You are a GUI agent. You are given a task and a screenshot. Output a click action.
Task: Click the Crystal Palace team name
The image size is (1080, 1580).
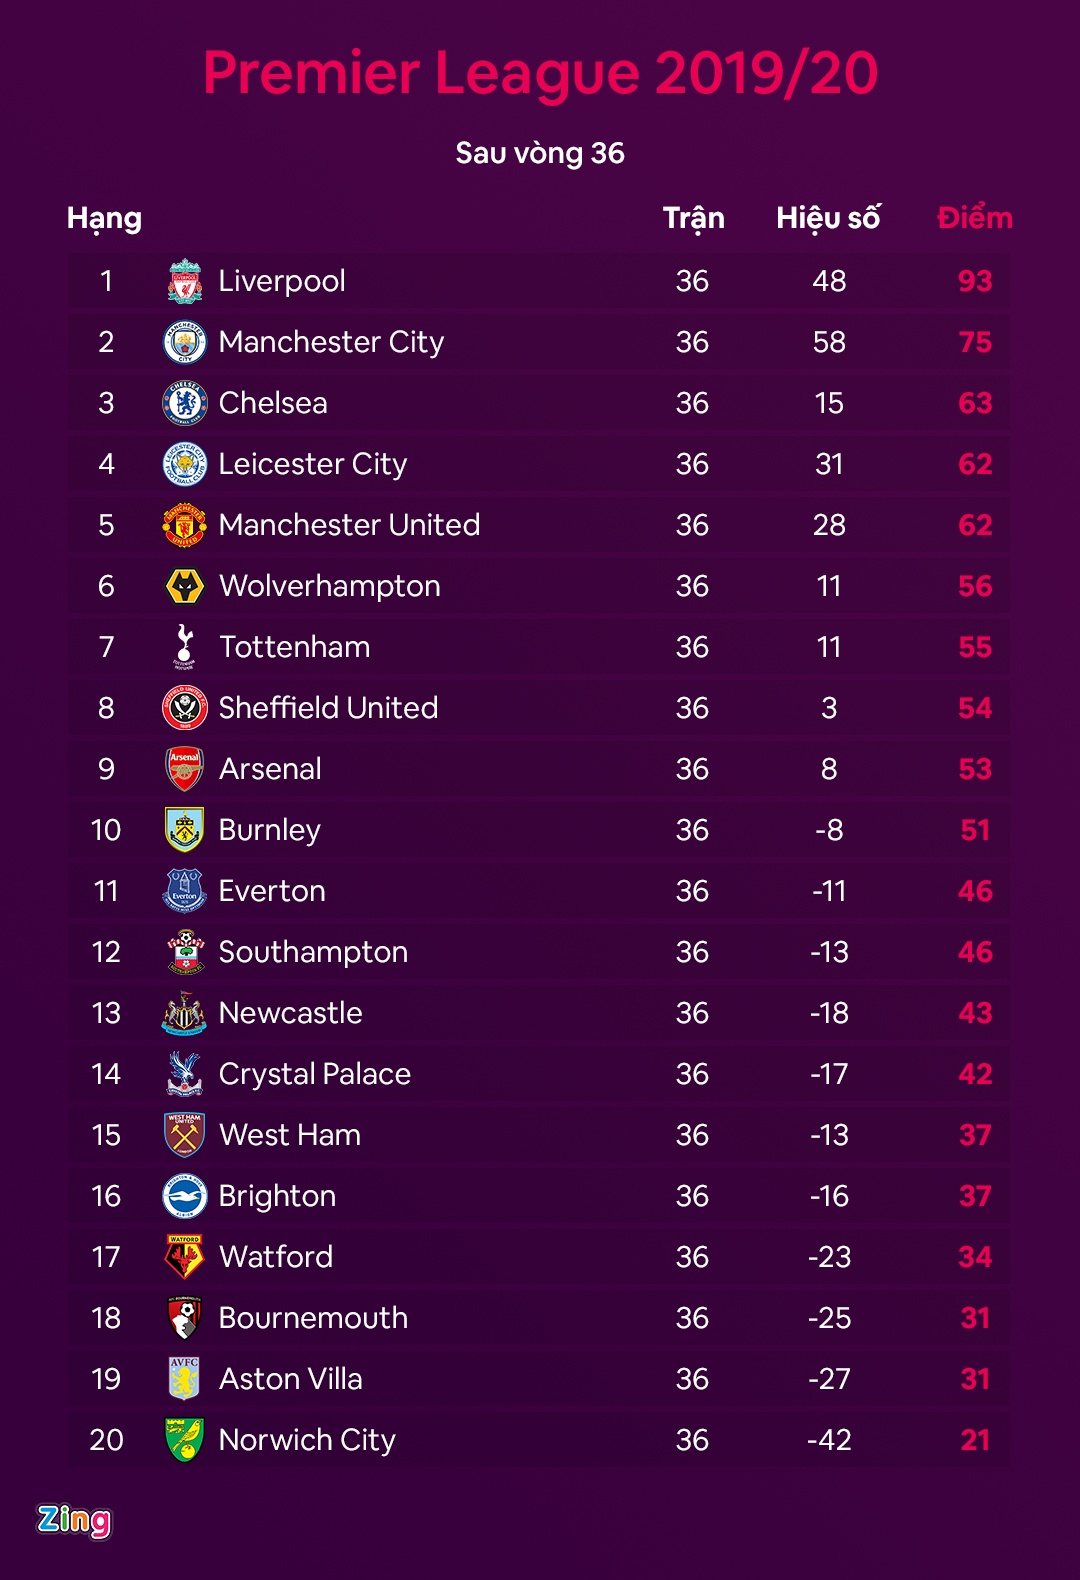point(315,1074)
